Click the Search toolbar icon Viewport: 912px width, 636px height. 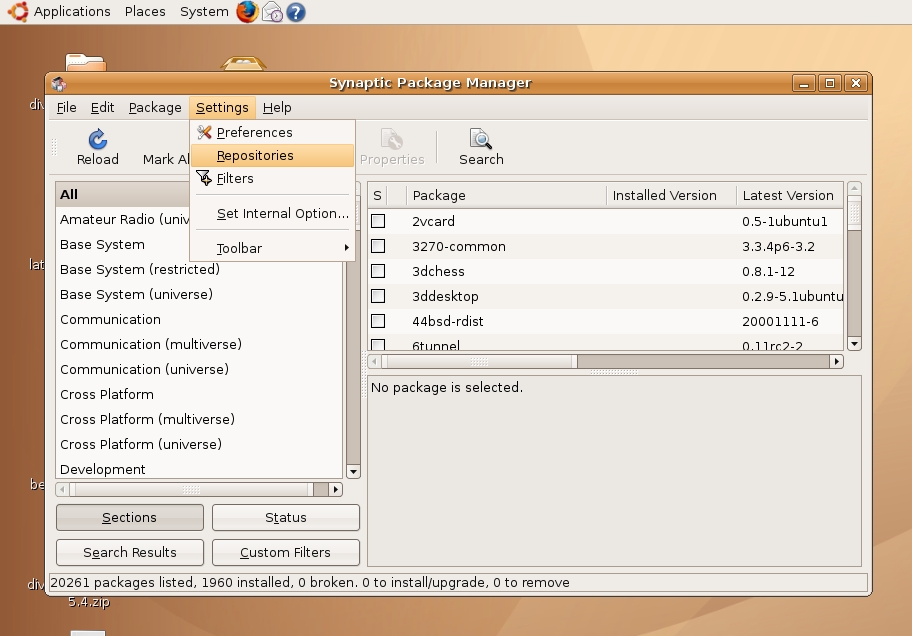480,139
